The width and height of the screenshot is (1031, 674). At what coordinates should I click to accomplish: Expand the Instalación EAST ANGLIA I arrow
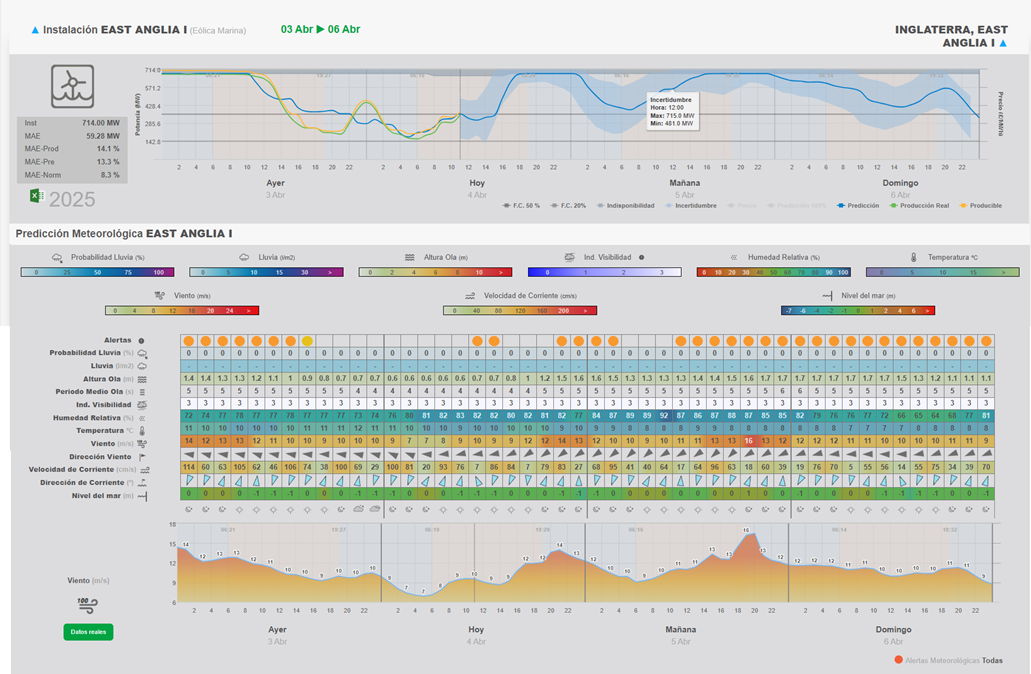coord(36,30)
